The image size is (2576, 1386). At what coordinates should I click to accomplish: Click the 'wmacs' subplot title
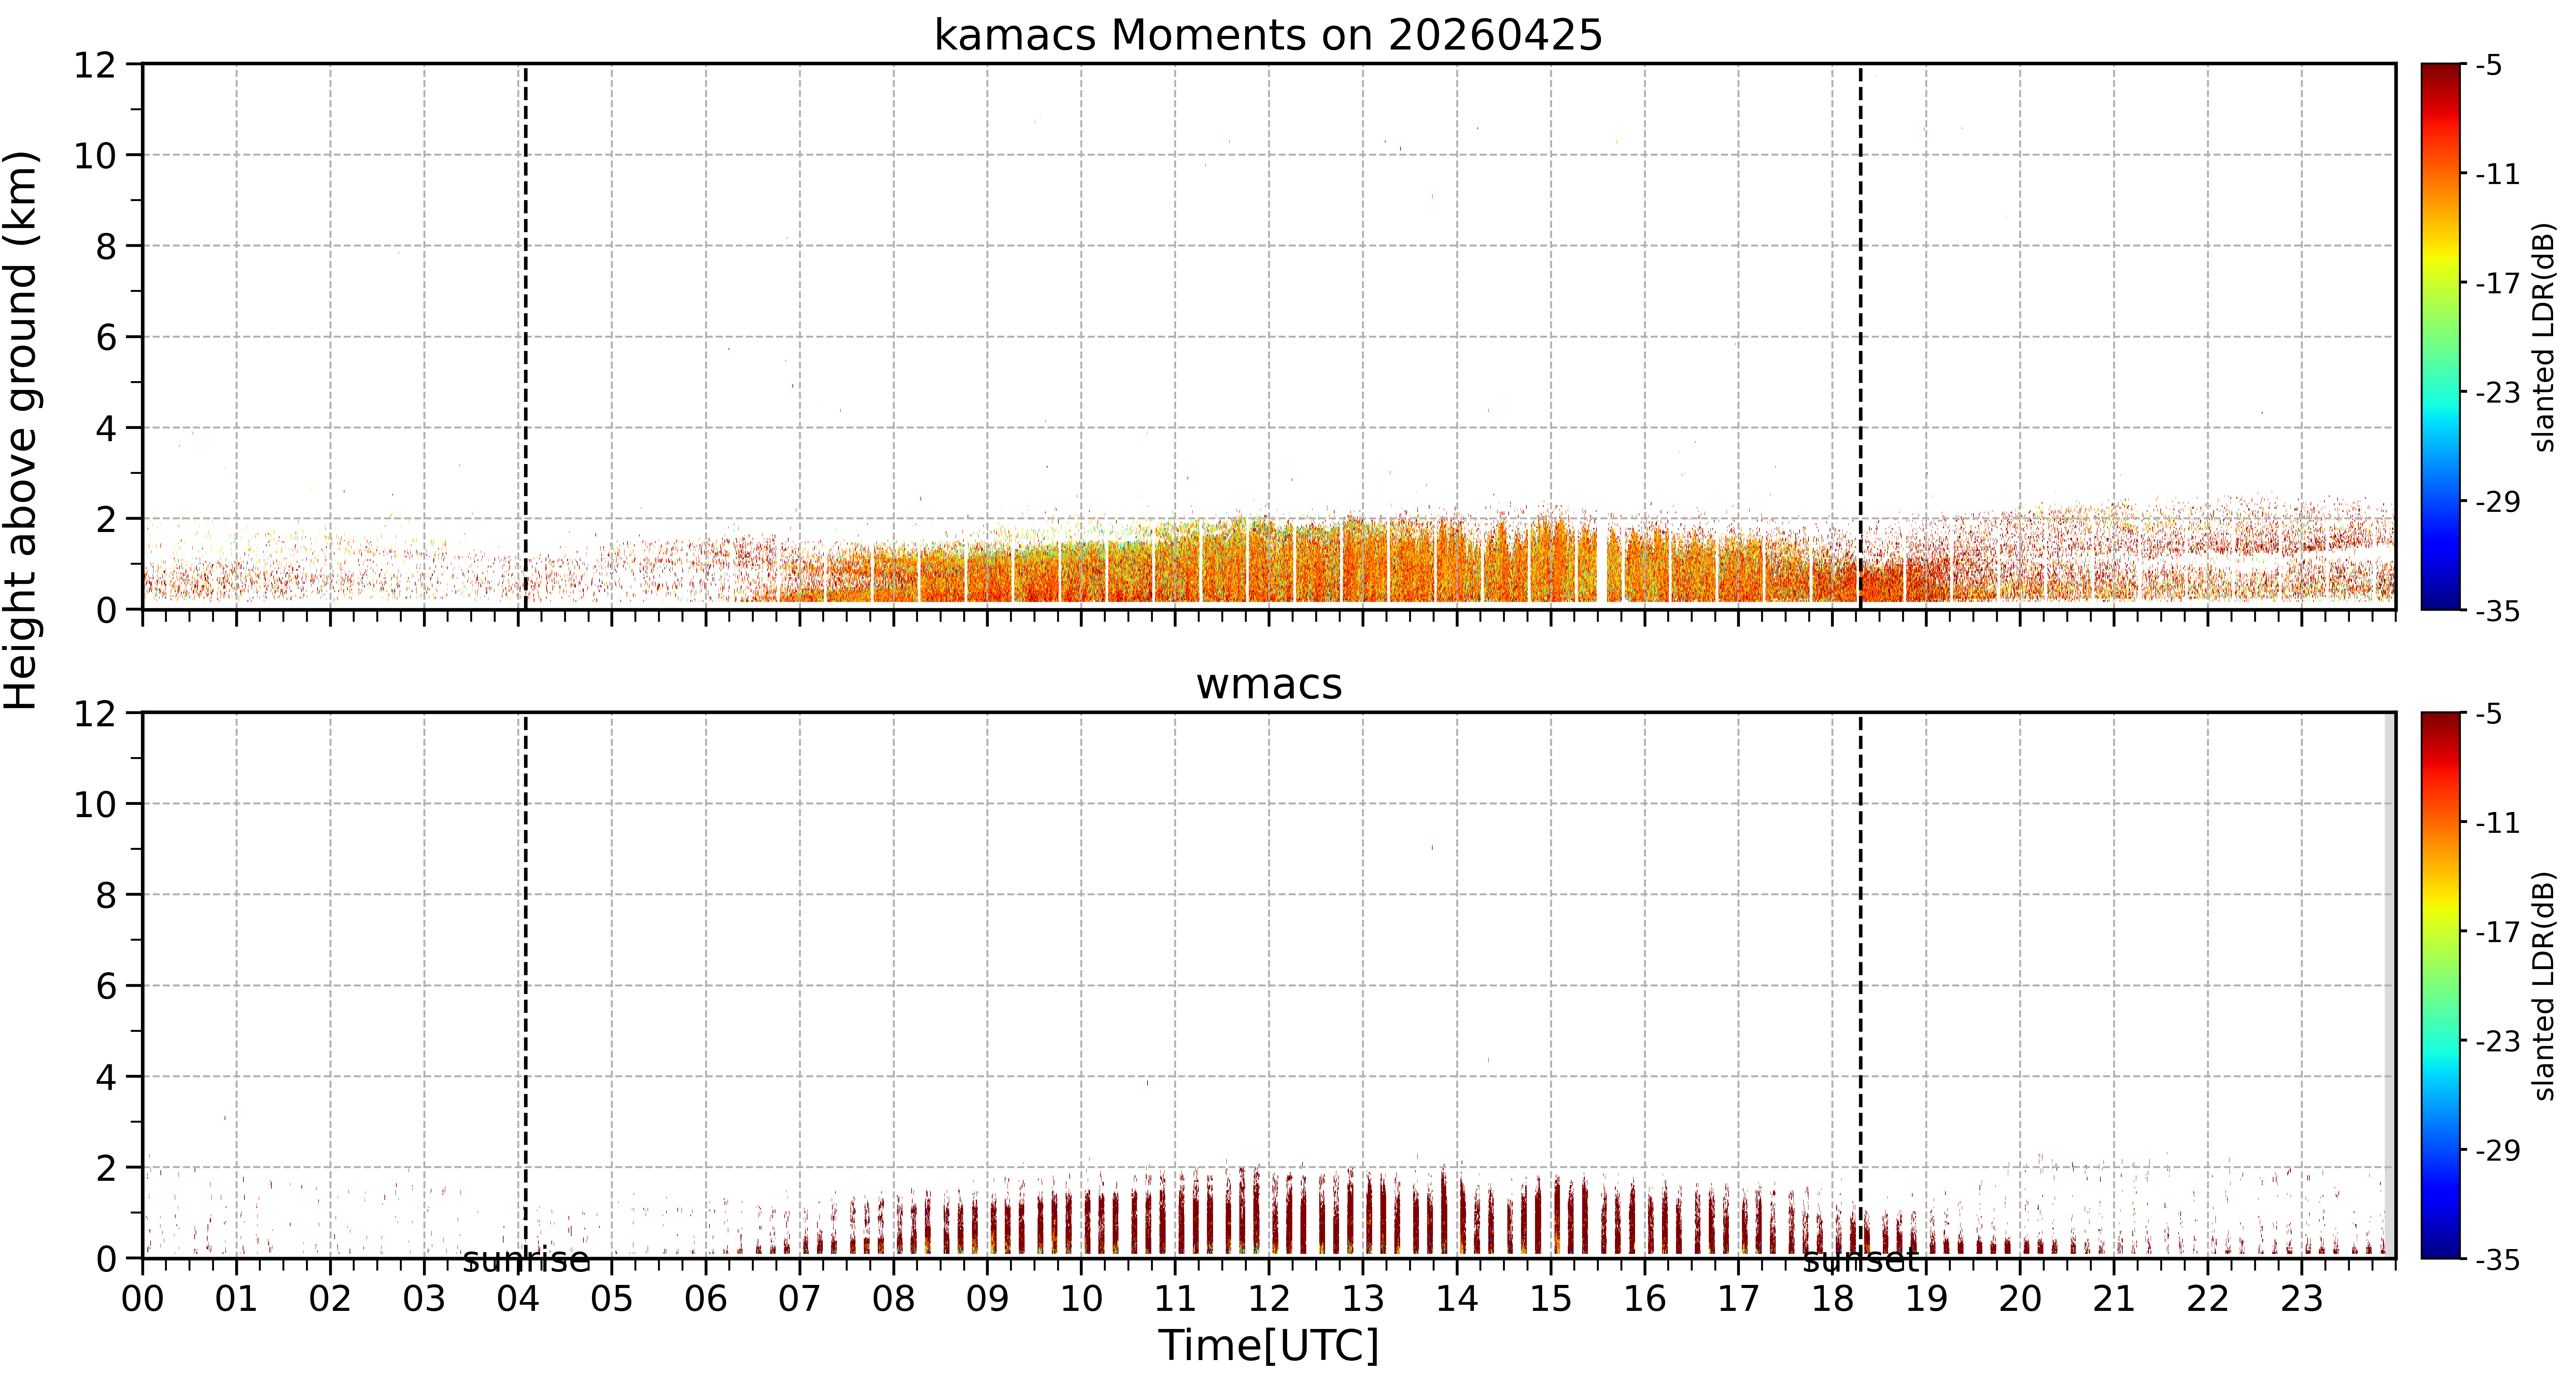click(1269, 685)
